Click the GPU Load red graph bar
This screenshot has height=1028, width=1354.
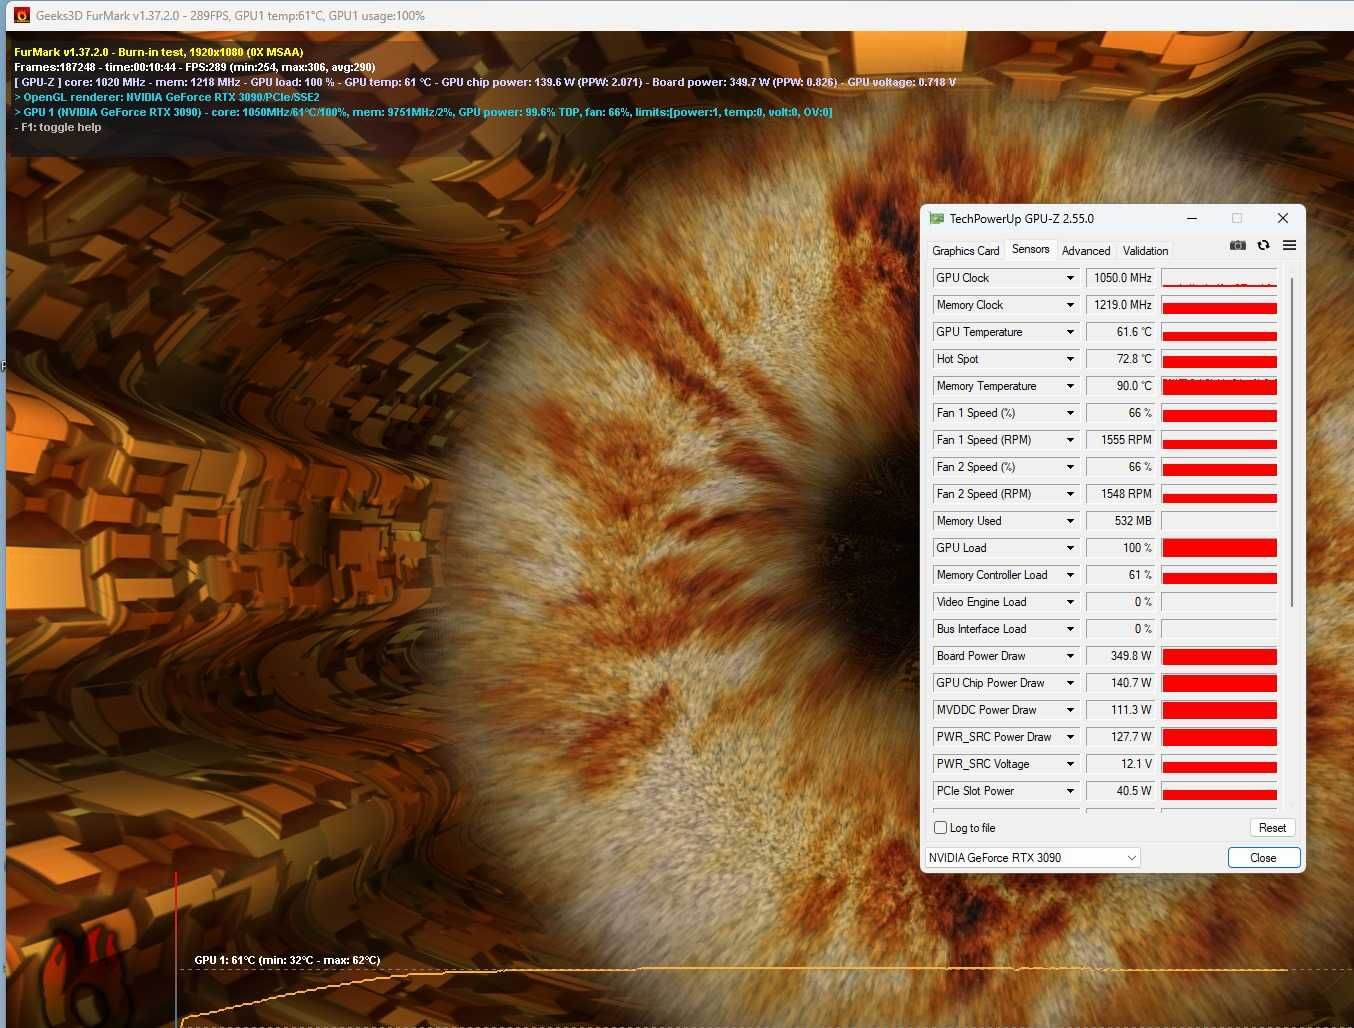point(1219,548)
